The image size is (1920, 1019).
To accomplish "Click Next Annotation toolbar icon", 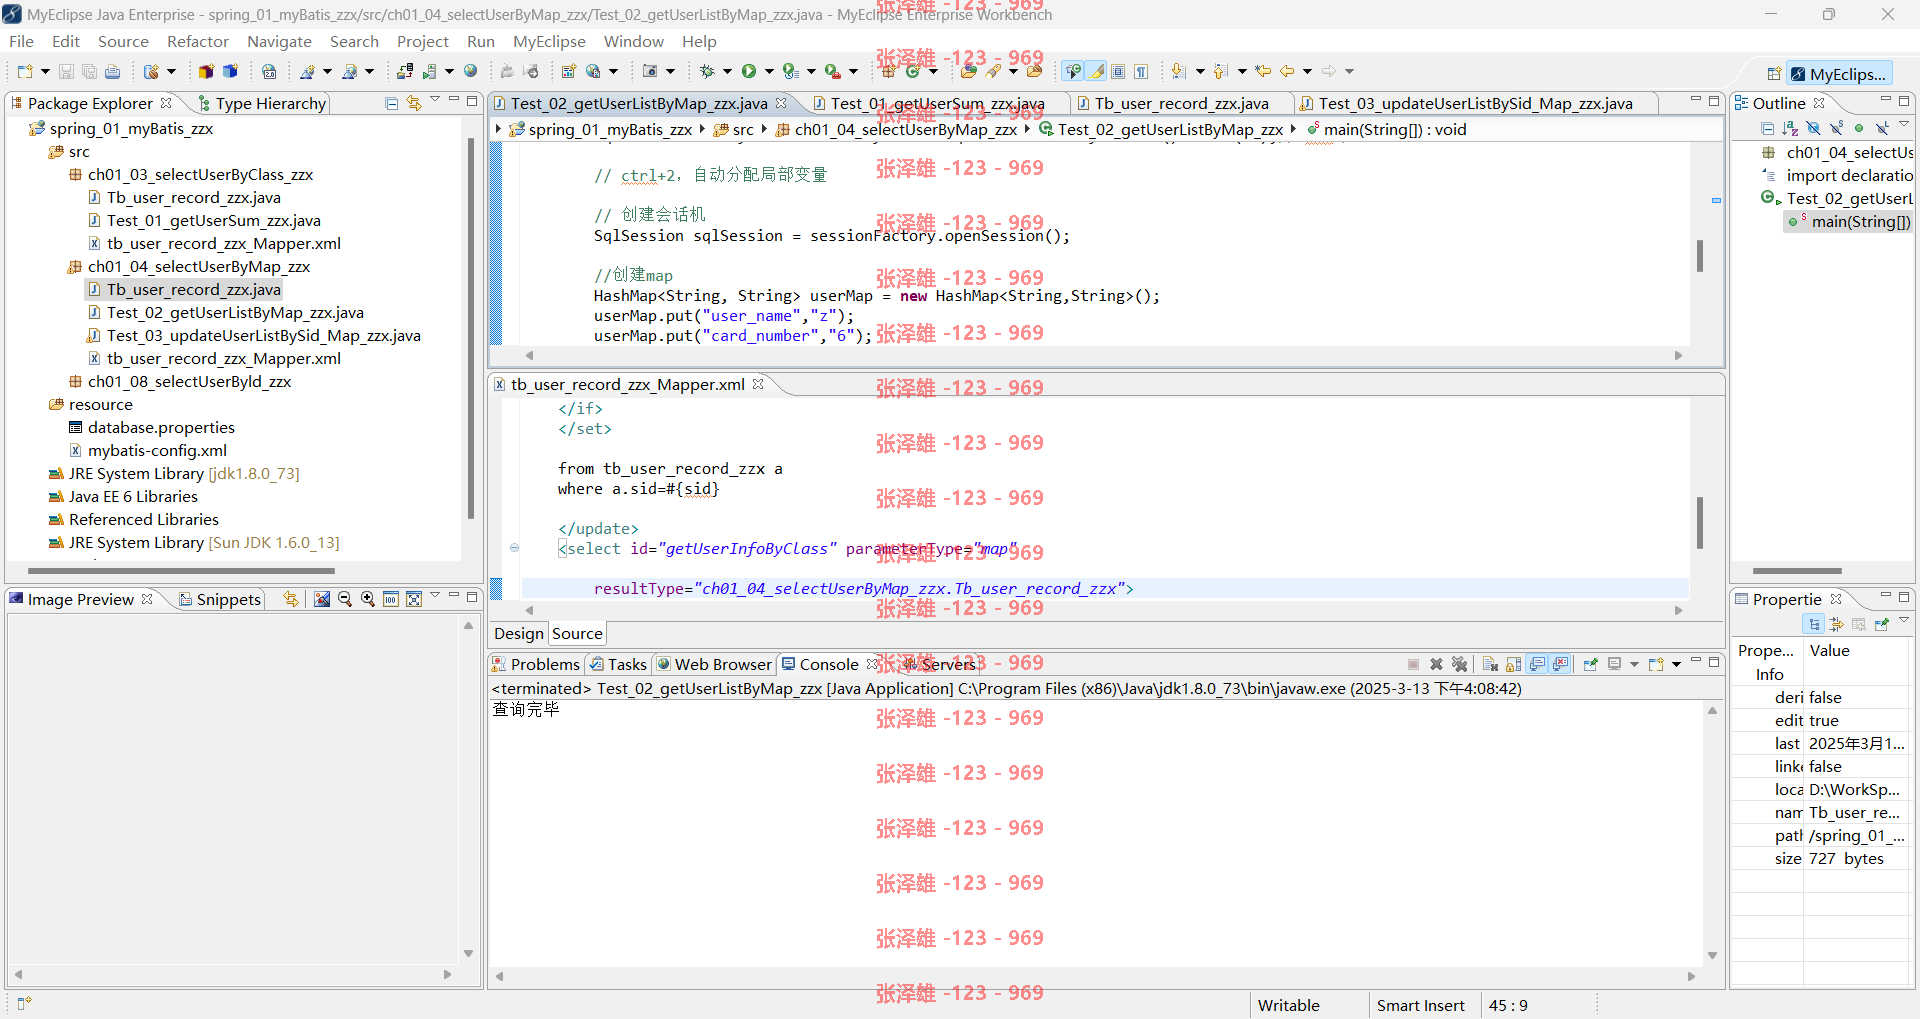I will (1178, 71).
